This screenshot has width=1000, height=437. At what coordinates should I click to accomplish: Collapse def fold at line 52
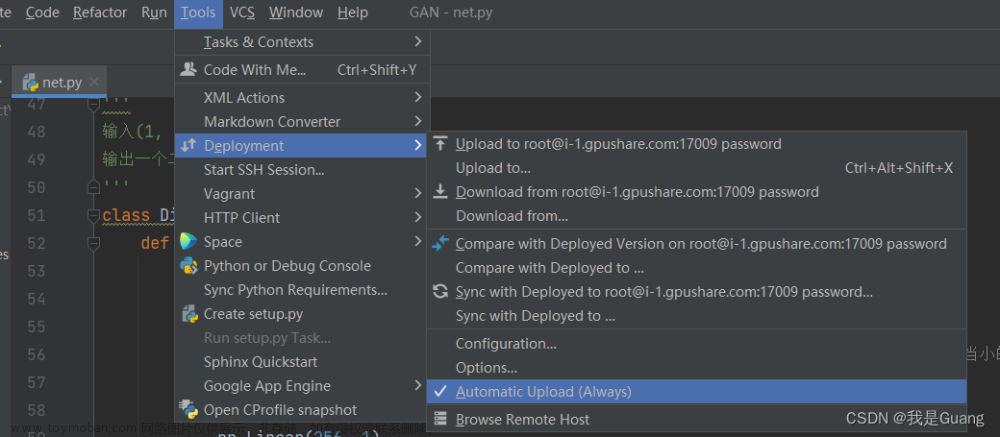tap(94, 243)
